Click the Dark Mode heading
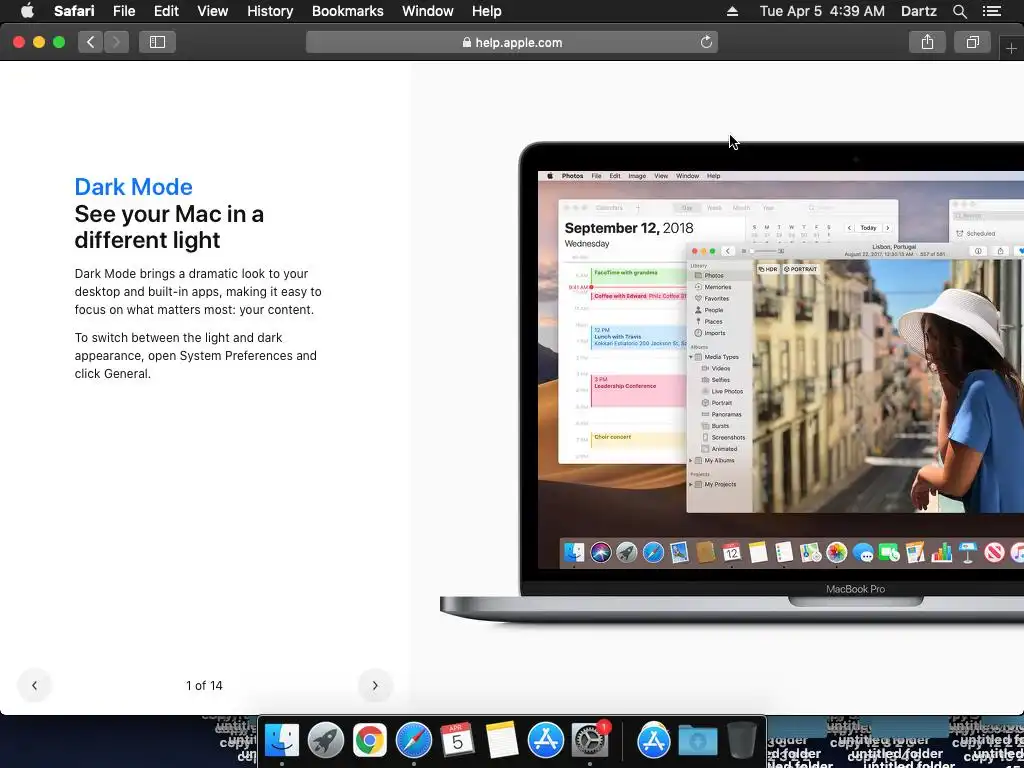The width and height of the screenshot is (1024, 768). point(133,187)
